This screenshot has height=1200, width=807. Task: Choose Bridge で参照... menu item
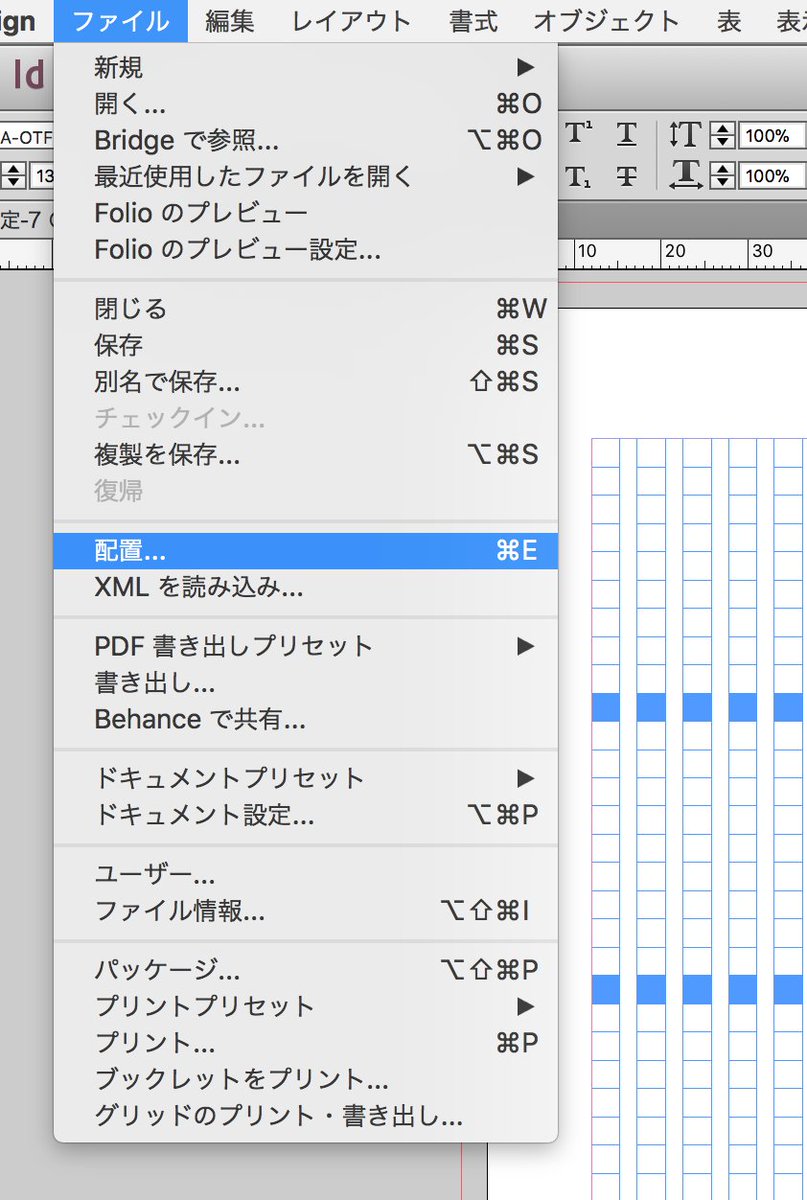pos(306,140)
